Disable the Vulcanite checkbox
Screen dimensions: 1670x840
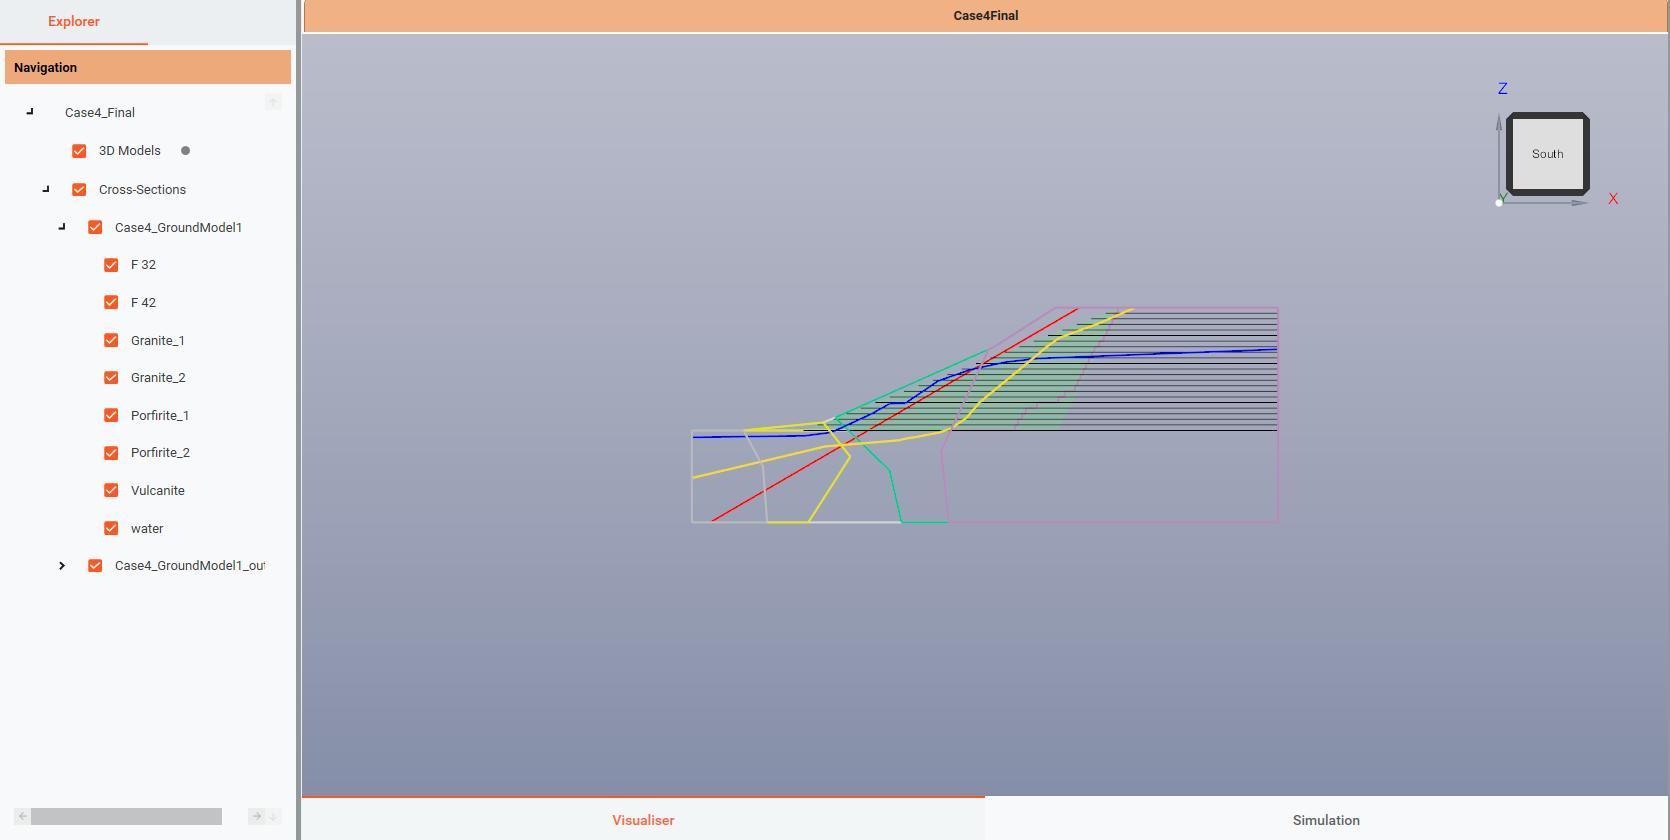pos(111,490)
